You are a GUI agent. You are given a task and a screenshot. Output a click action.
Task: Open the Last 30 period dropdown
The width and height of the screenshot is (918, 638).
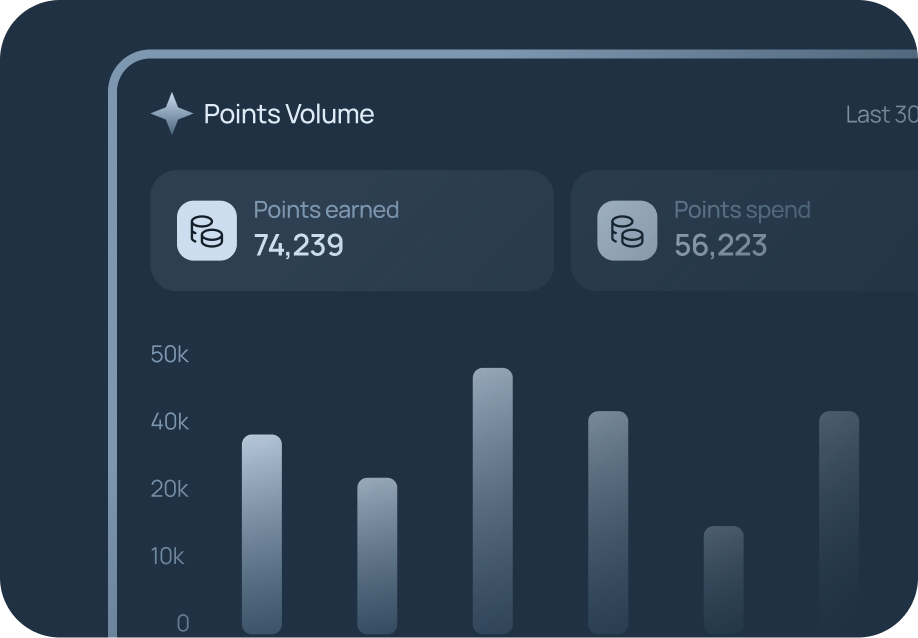[x=882, y=115]
